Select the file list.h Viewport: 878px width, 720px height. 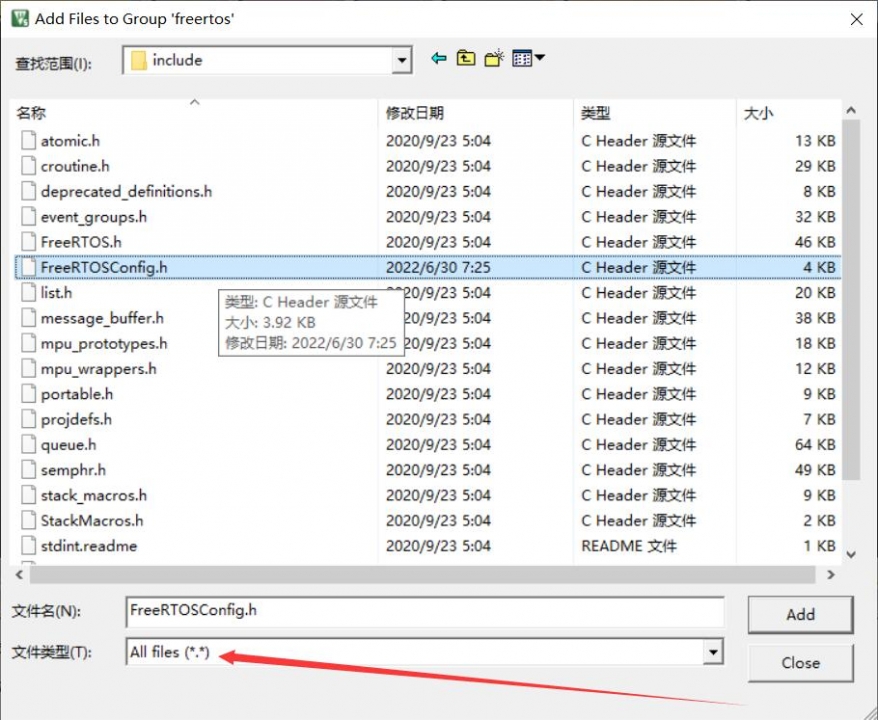(56, 293)
